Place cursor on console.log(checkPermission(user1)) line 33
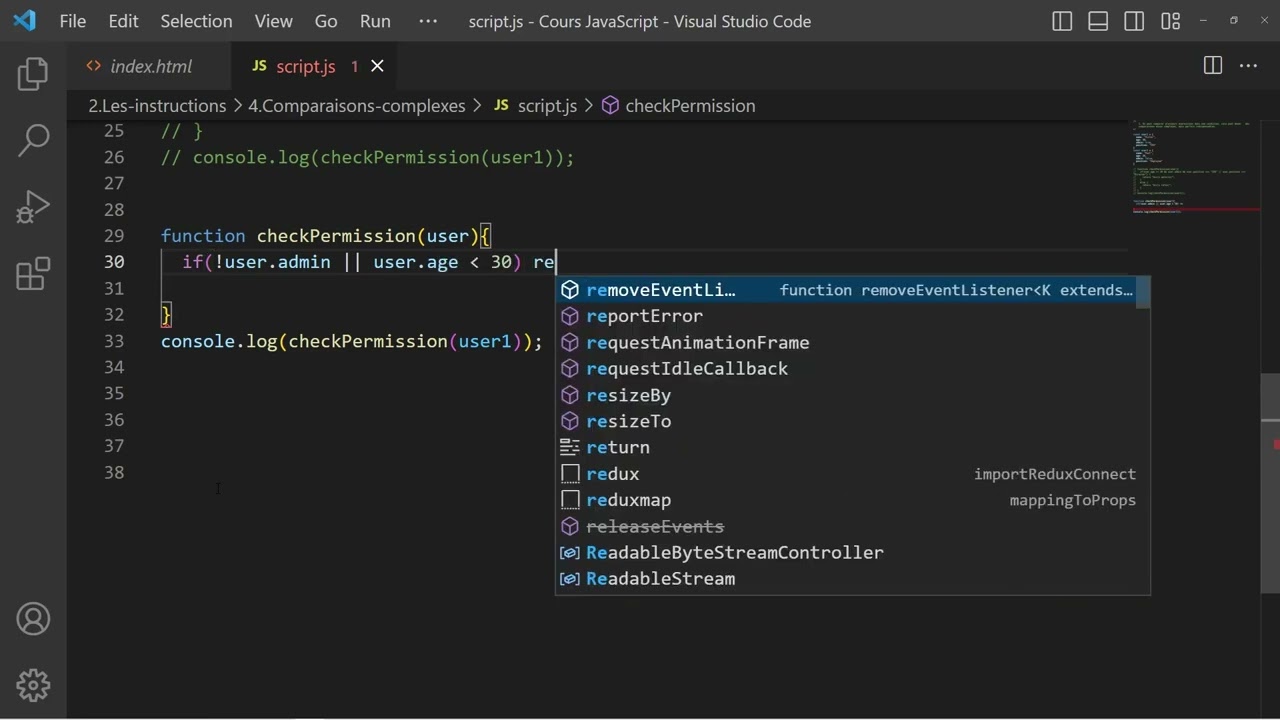 [351, 341]
